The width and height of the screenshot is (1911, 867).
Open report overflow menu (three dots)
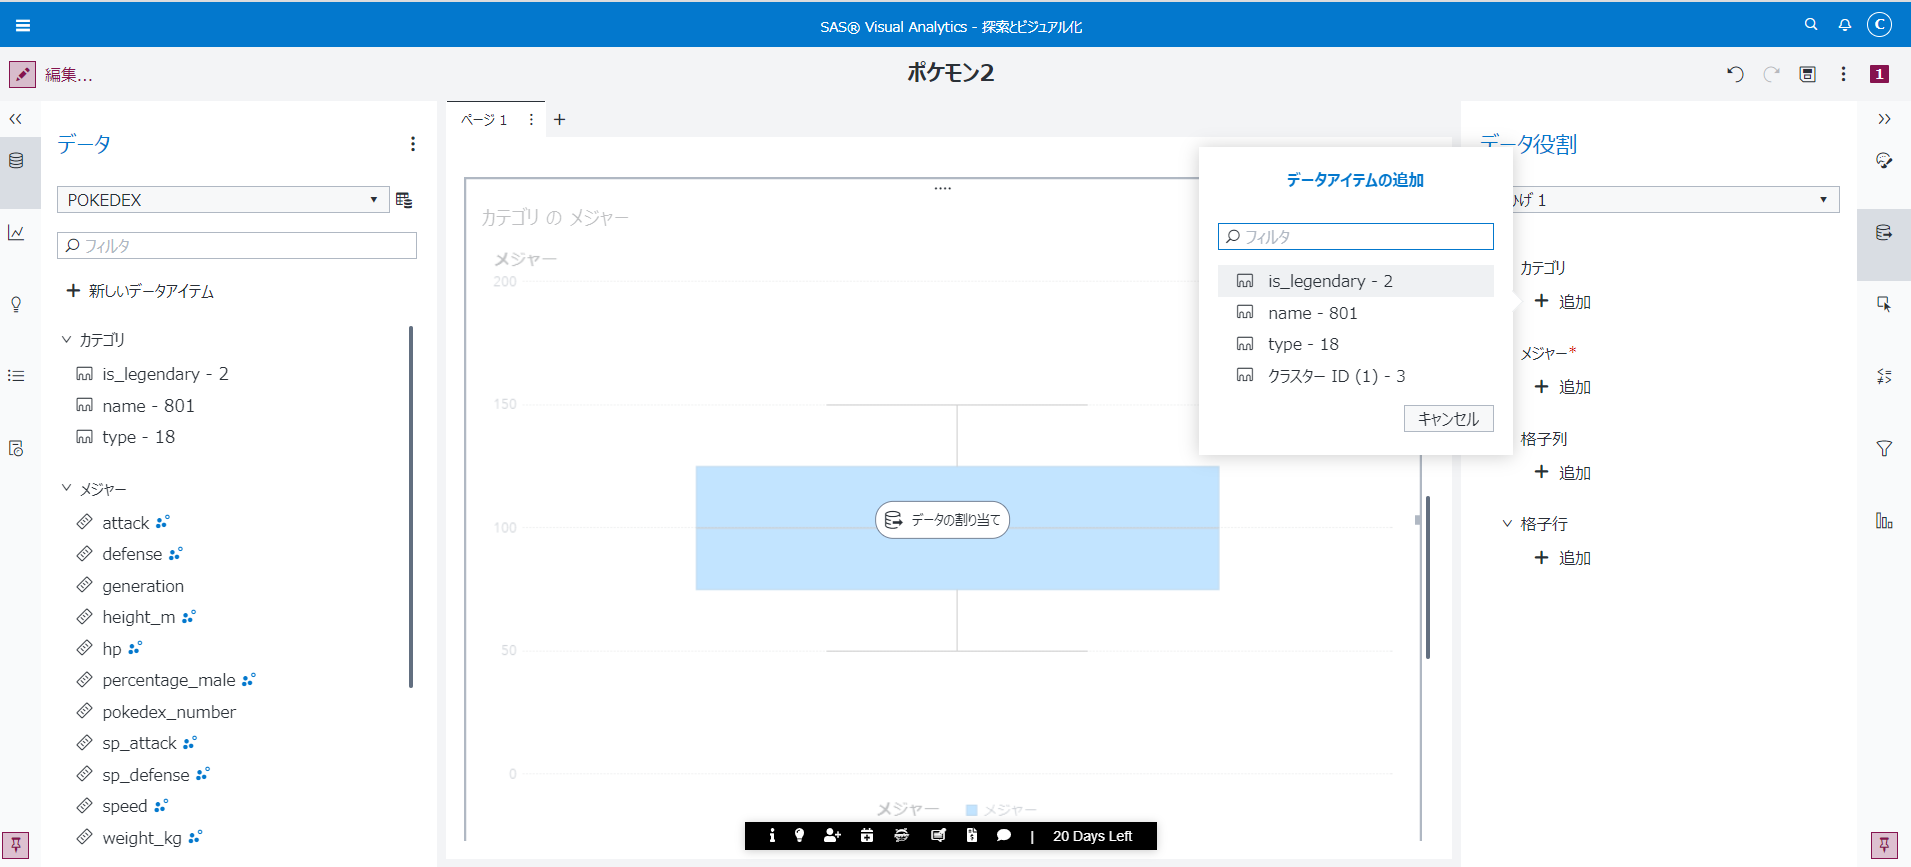[1843, 74]
